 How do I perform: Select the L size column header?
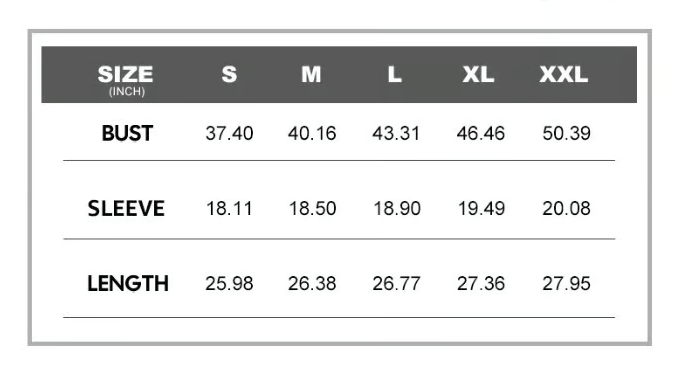tap(395, 74)
